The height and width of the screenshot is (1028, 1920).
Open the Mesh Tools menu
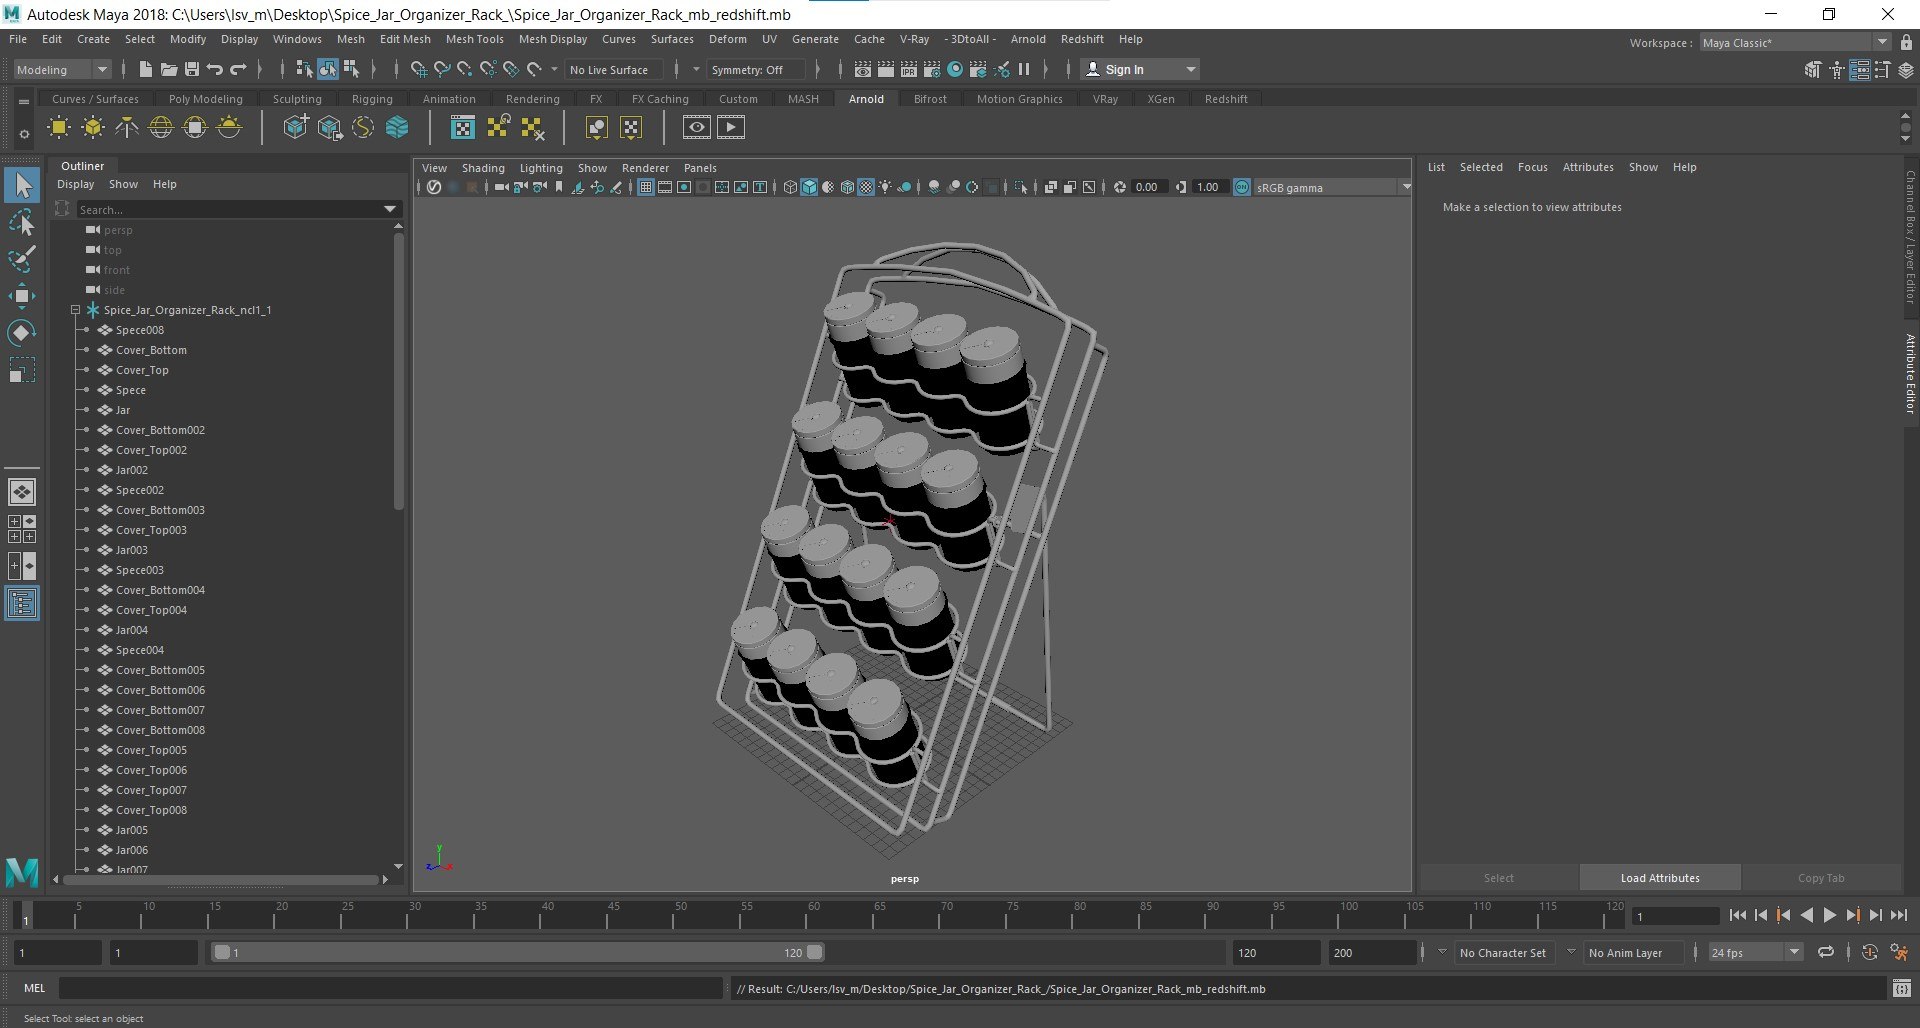(x=474, y=39)
